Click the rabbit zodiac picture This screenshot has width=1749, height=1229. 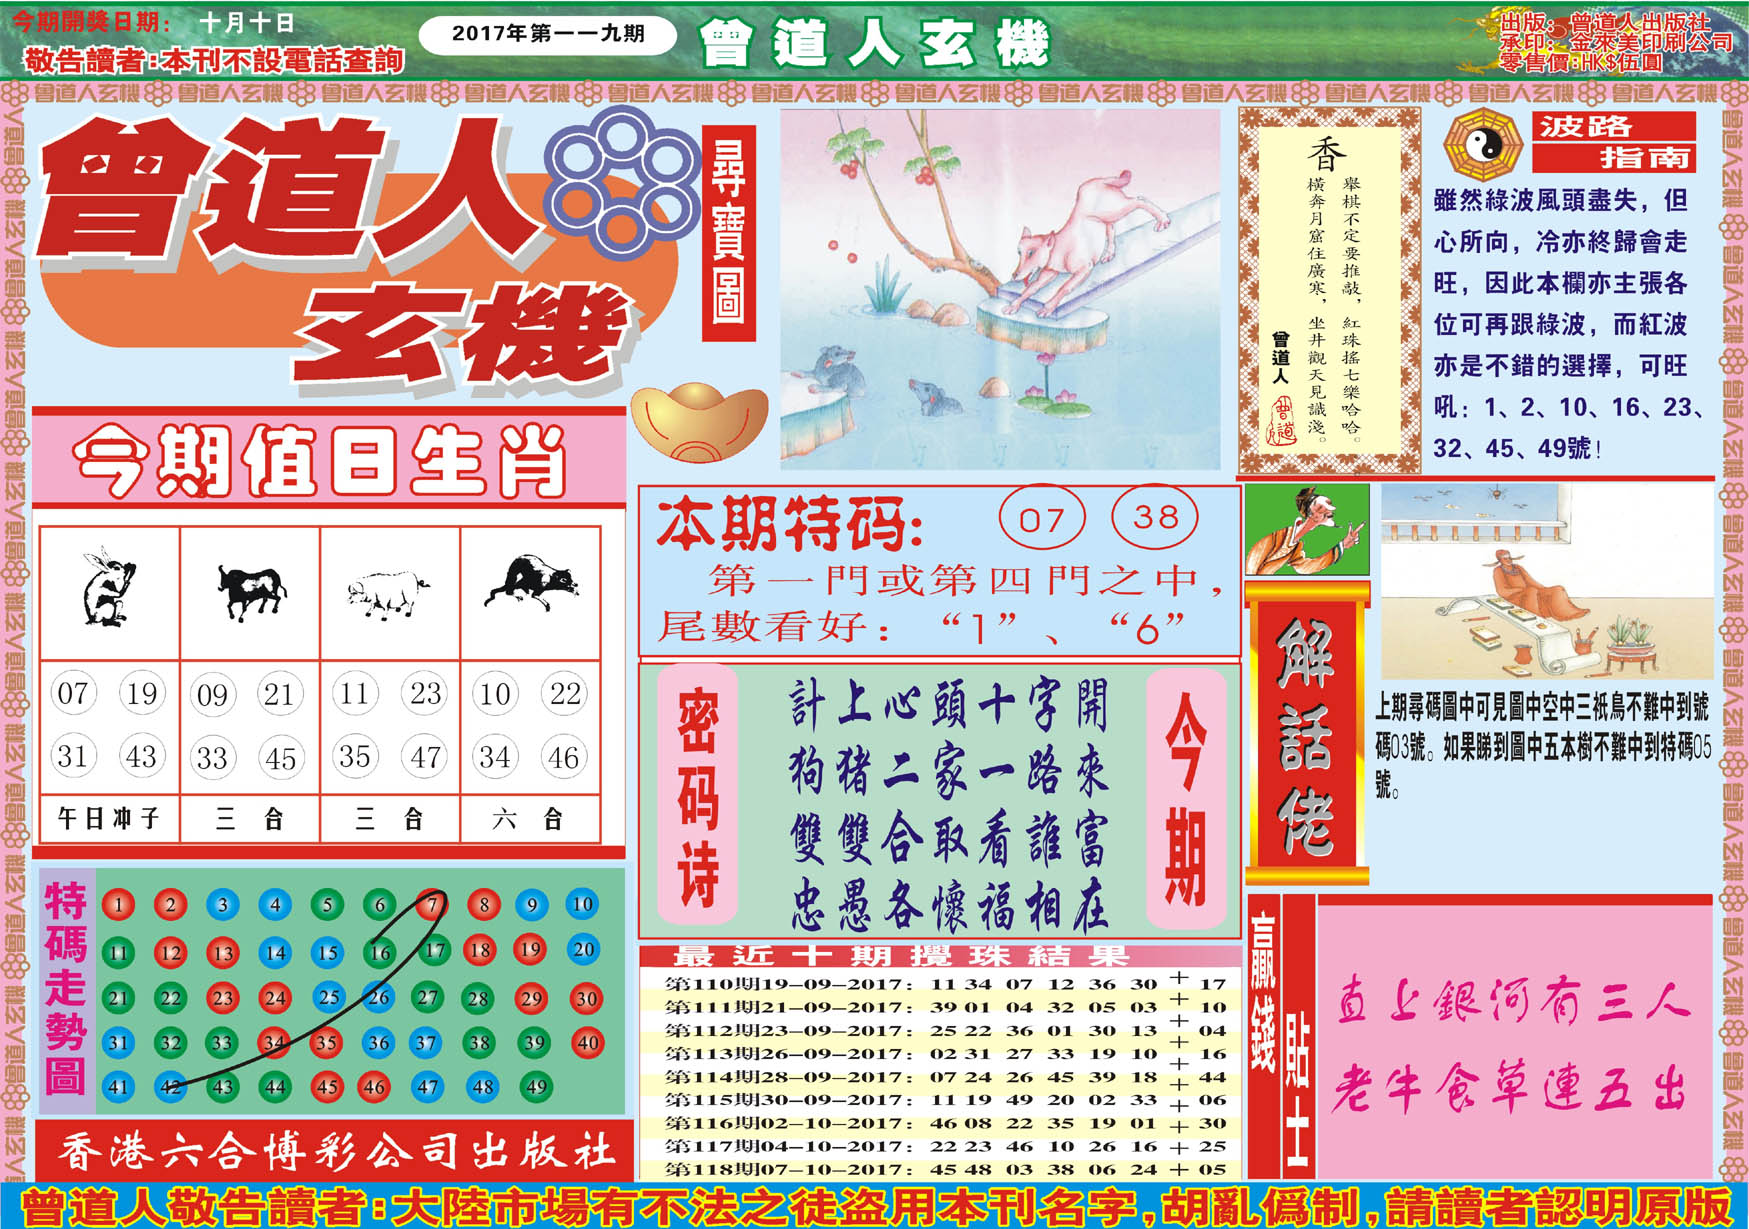pyautogui.click(x=108, y=587)
